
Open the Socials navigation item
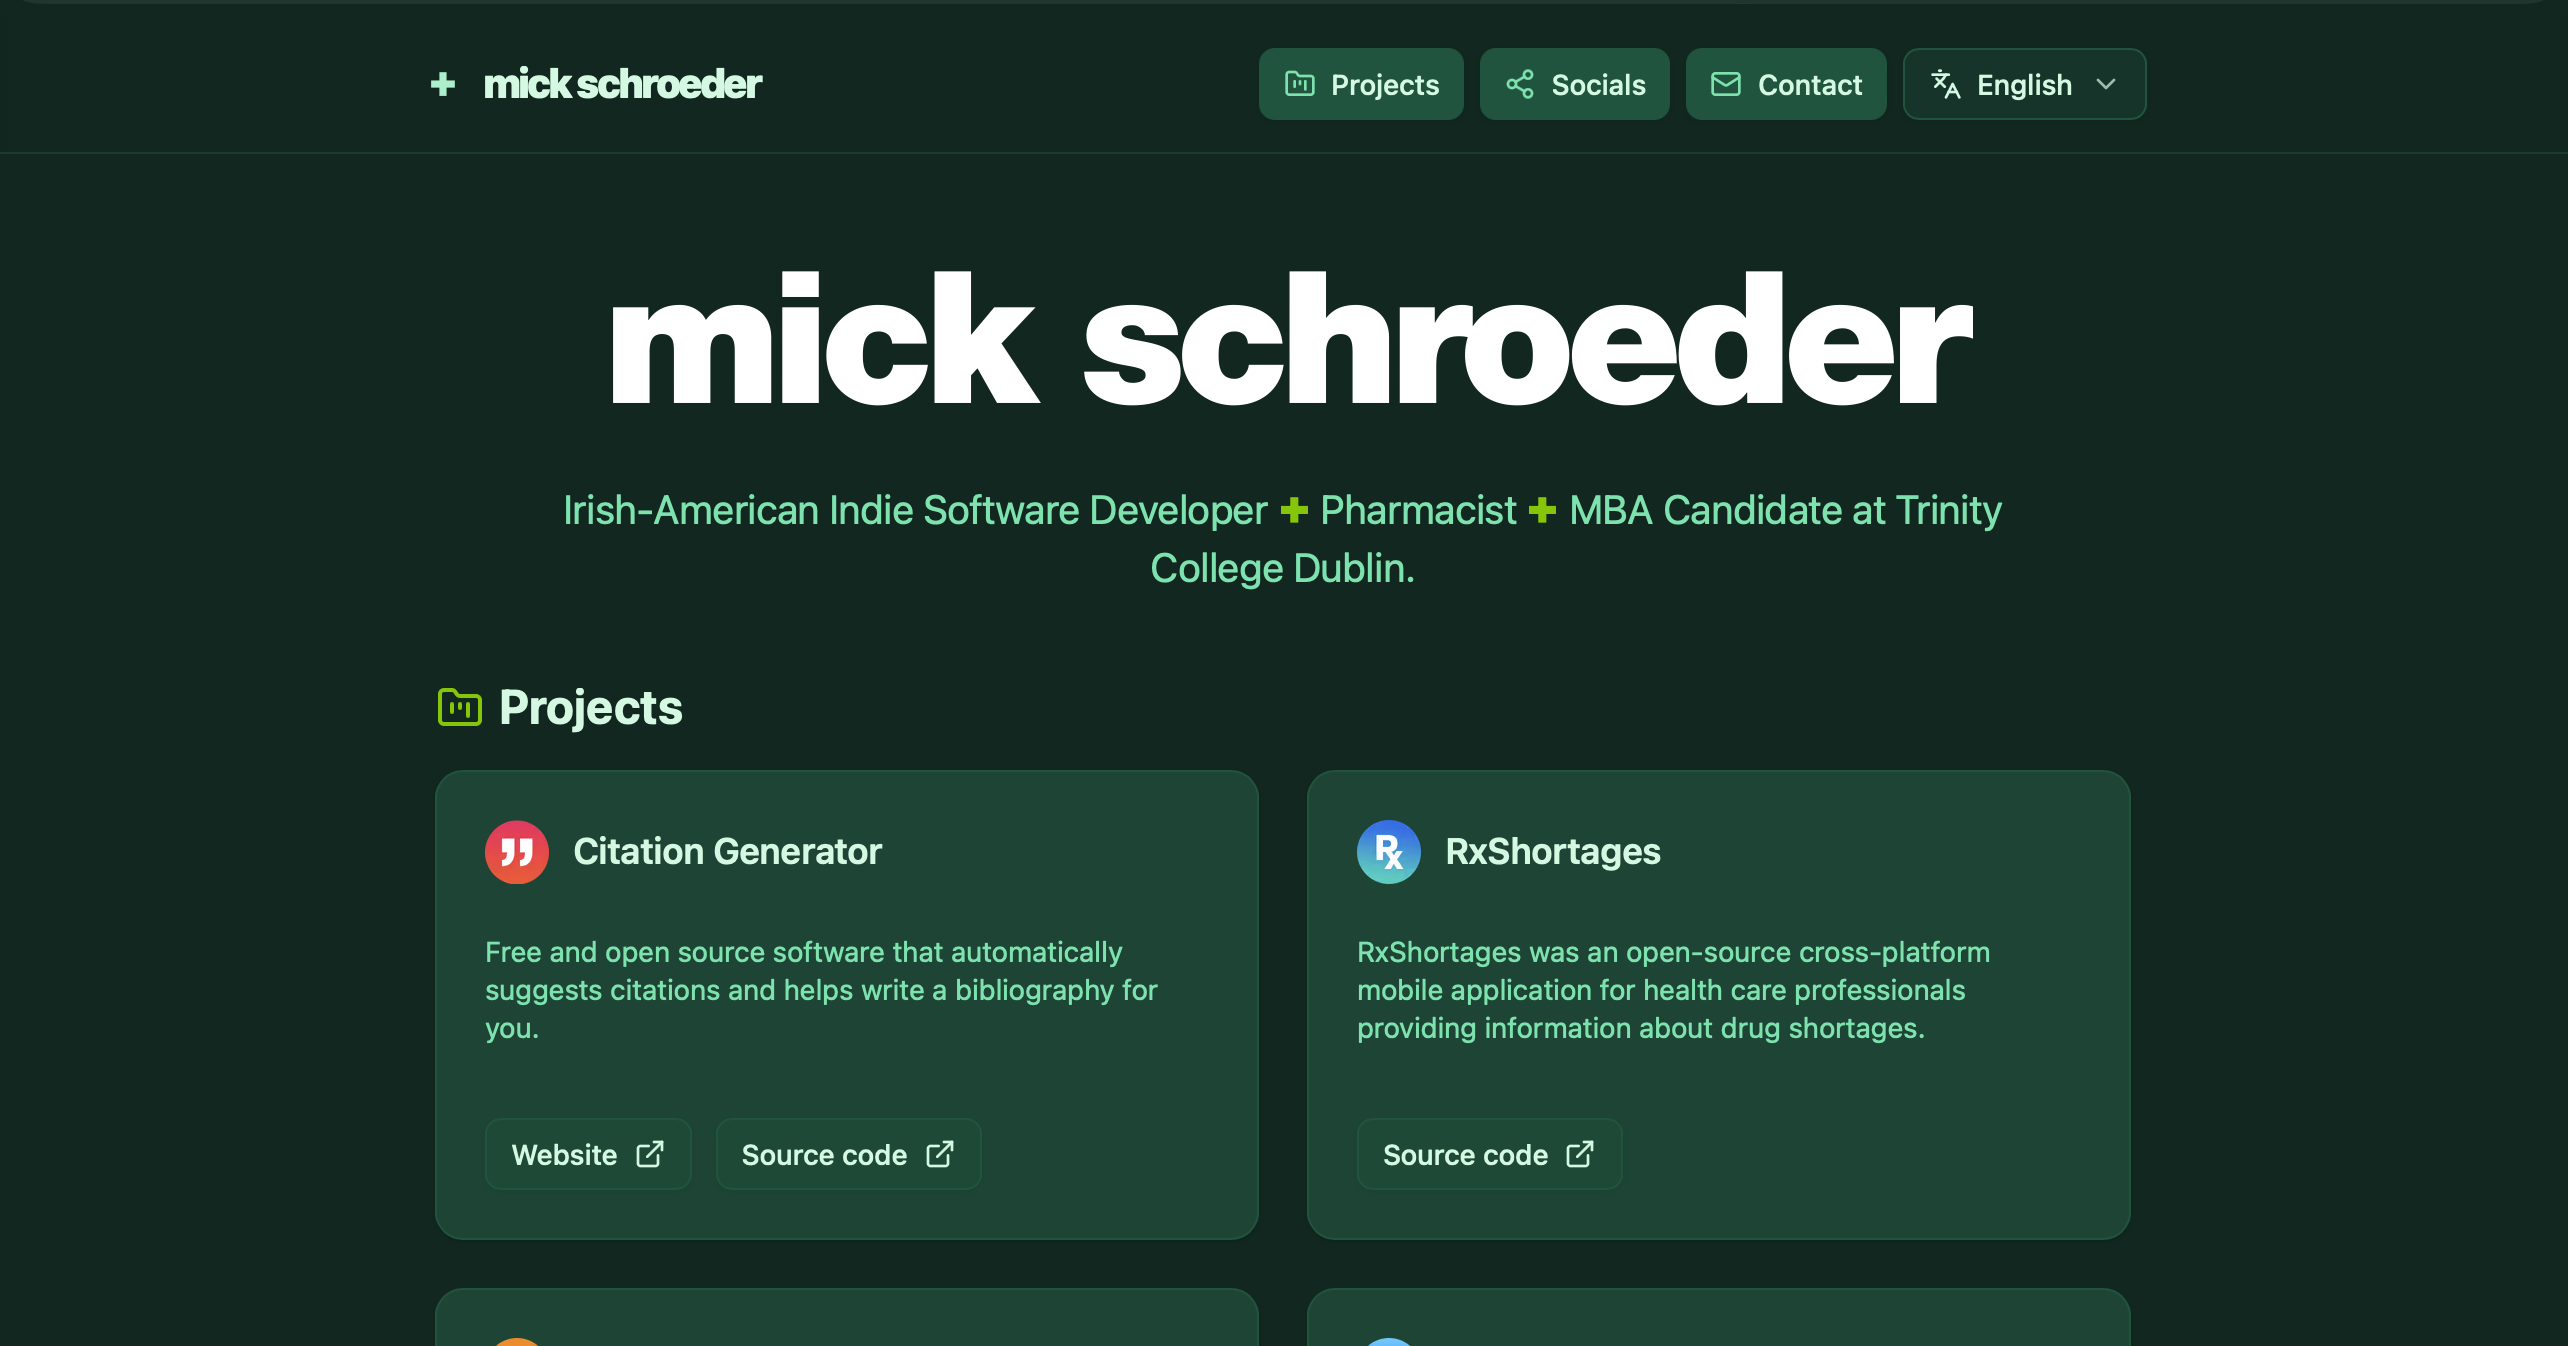tap(1574, 84)
